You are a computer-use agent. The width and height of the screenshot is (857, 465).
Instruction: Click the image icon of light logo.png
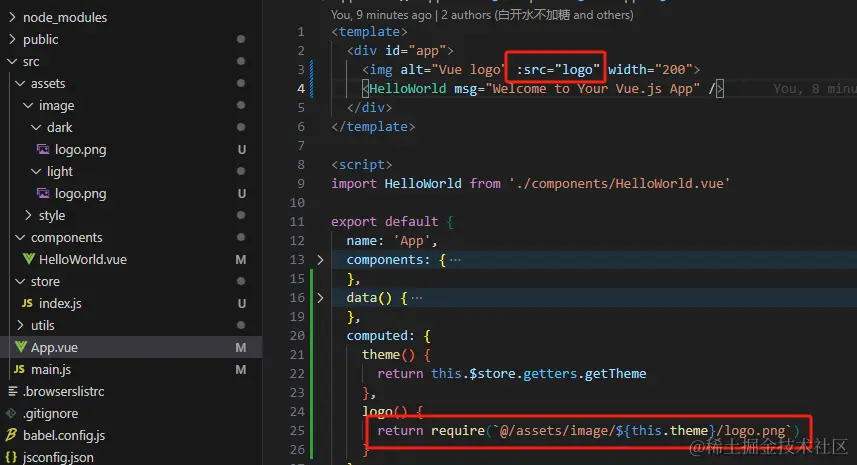(x=43, y=193)
